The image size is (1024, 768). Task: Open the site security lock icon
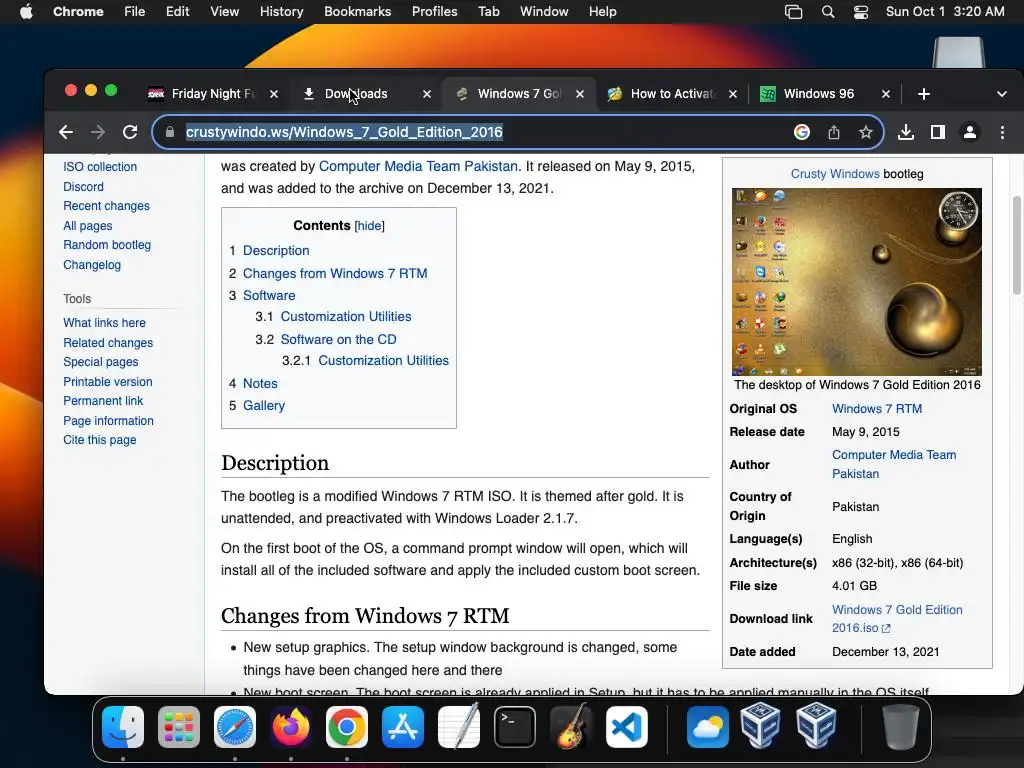click(x=170, y=132)
